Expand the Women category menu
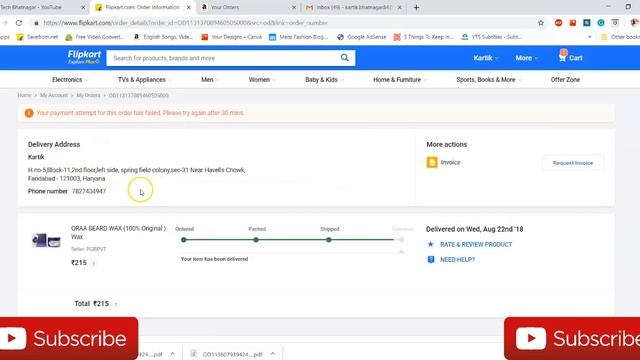 tap(262, 80)
